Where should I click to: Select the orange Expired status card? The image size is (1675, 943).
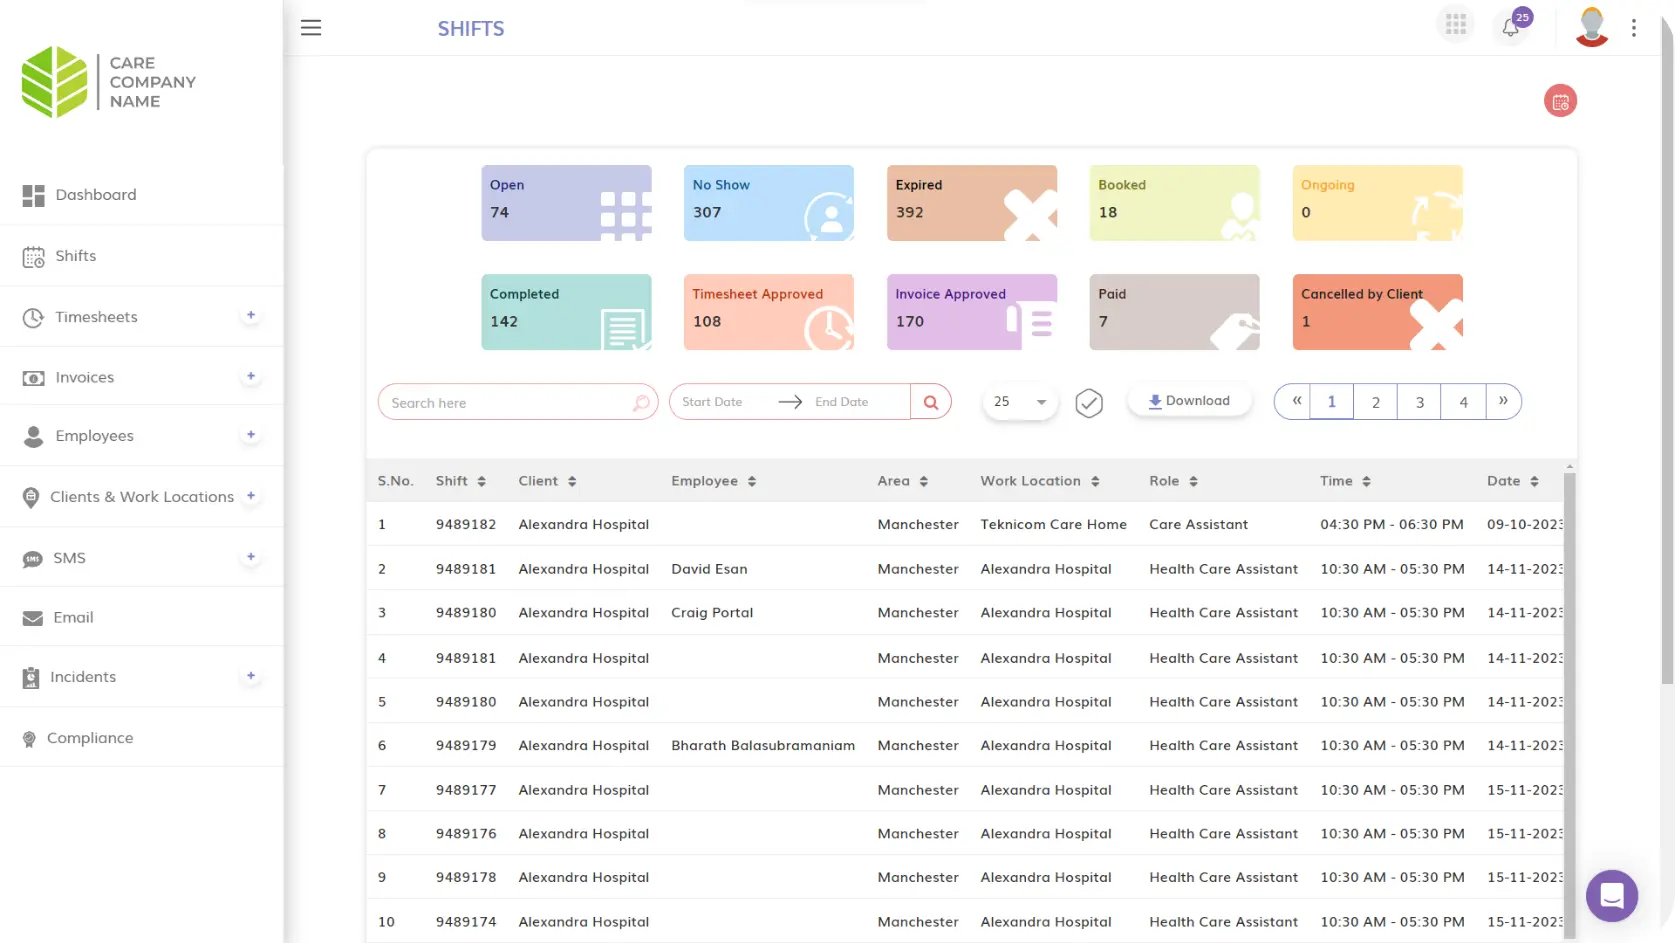(x=971, y=203)
